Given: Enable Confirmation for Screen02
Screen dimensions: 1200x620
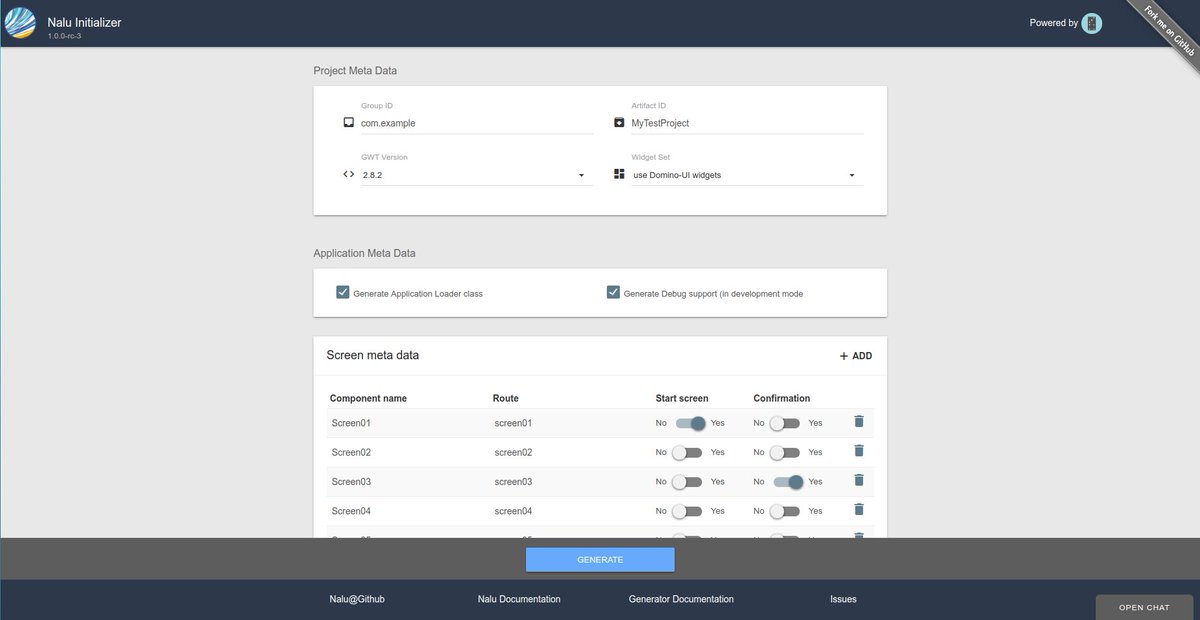Looking at the screenshot, I should tap(786, 453).
